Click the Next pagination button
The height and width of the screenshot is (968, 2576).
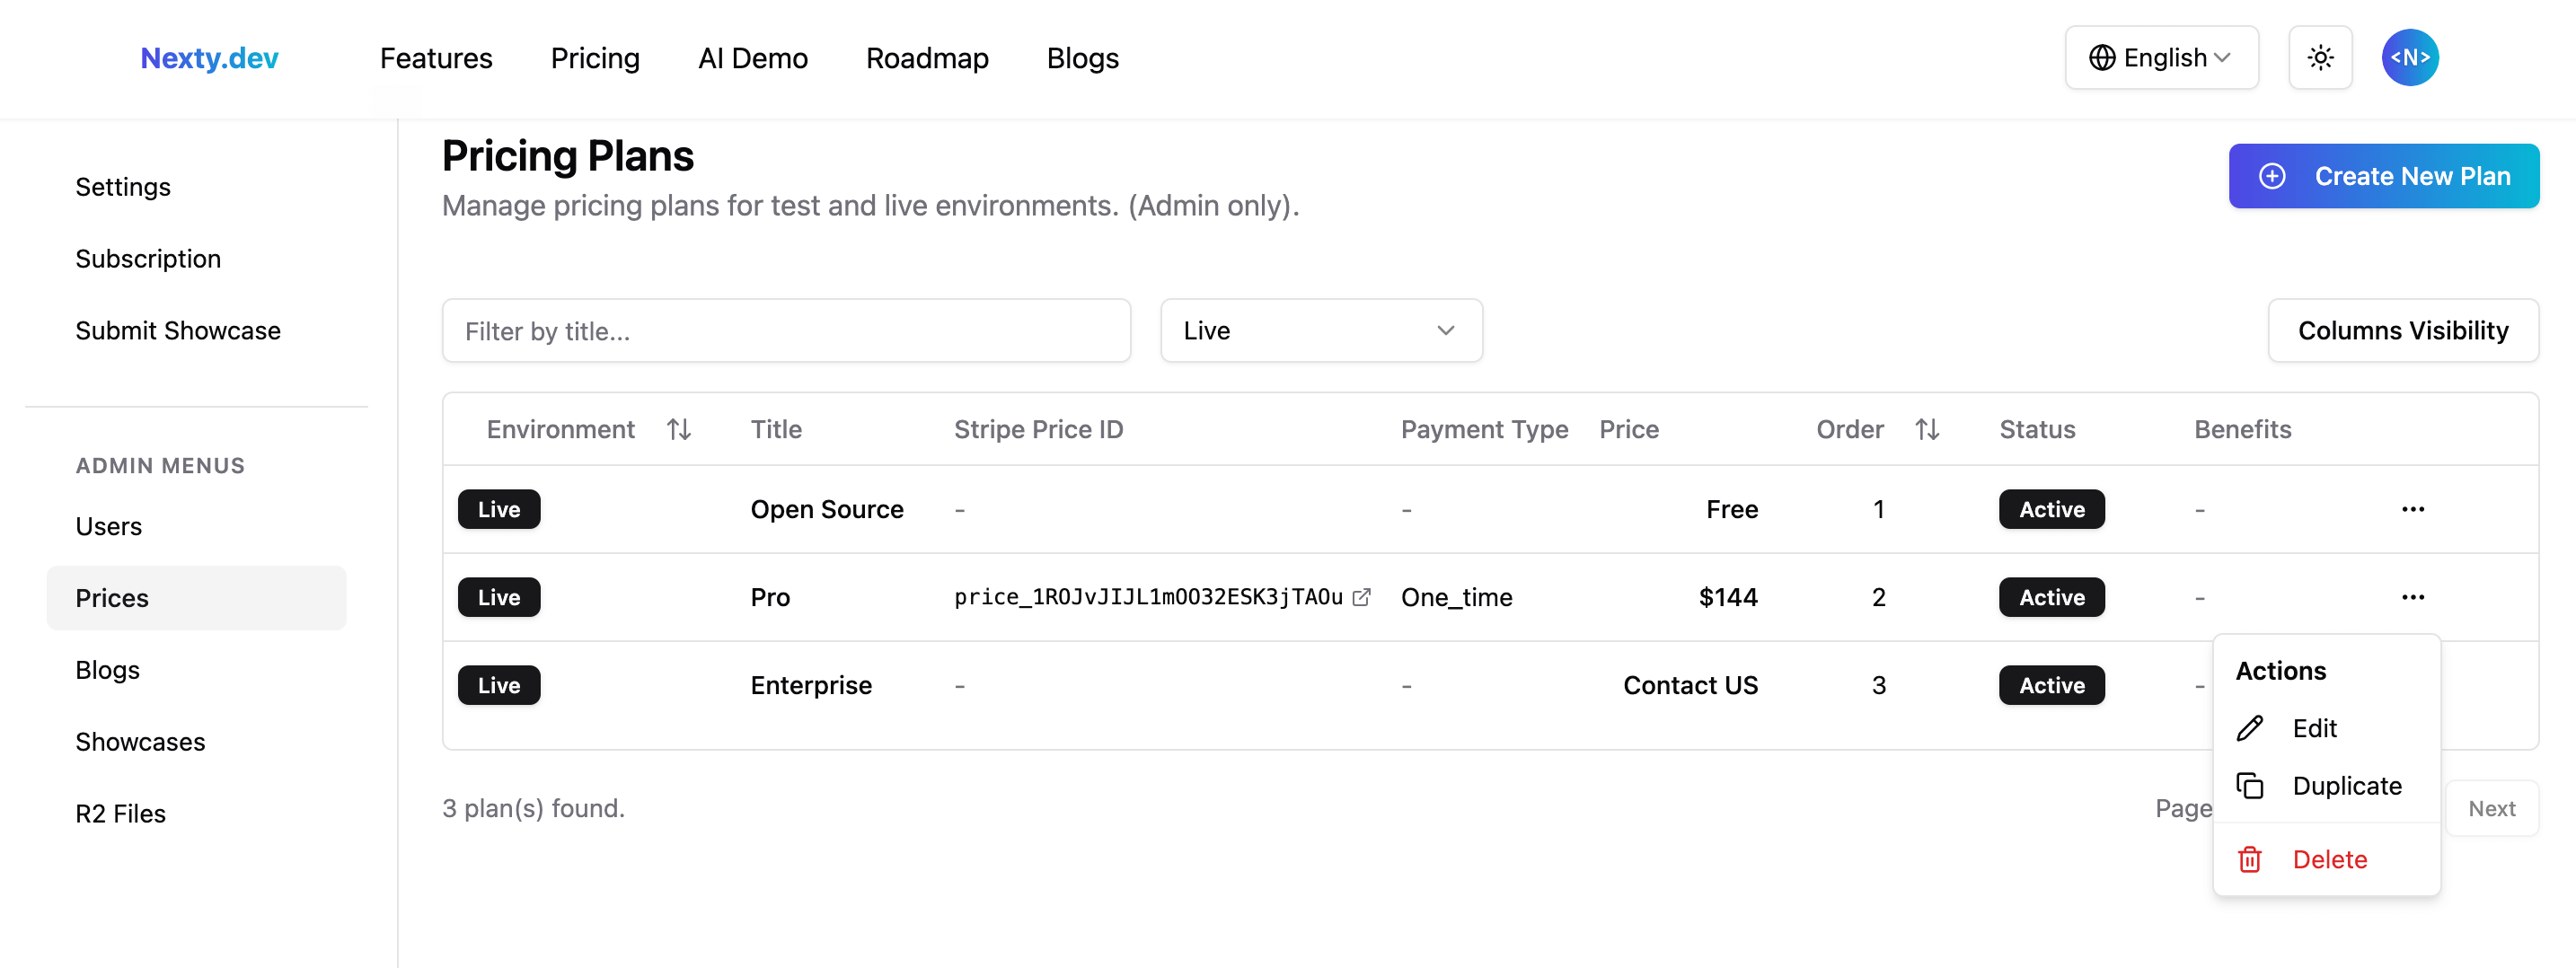[x=2491, y=808]
